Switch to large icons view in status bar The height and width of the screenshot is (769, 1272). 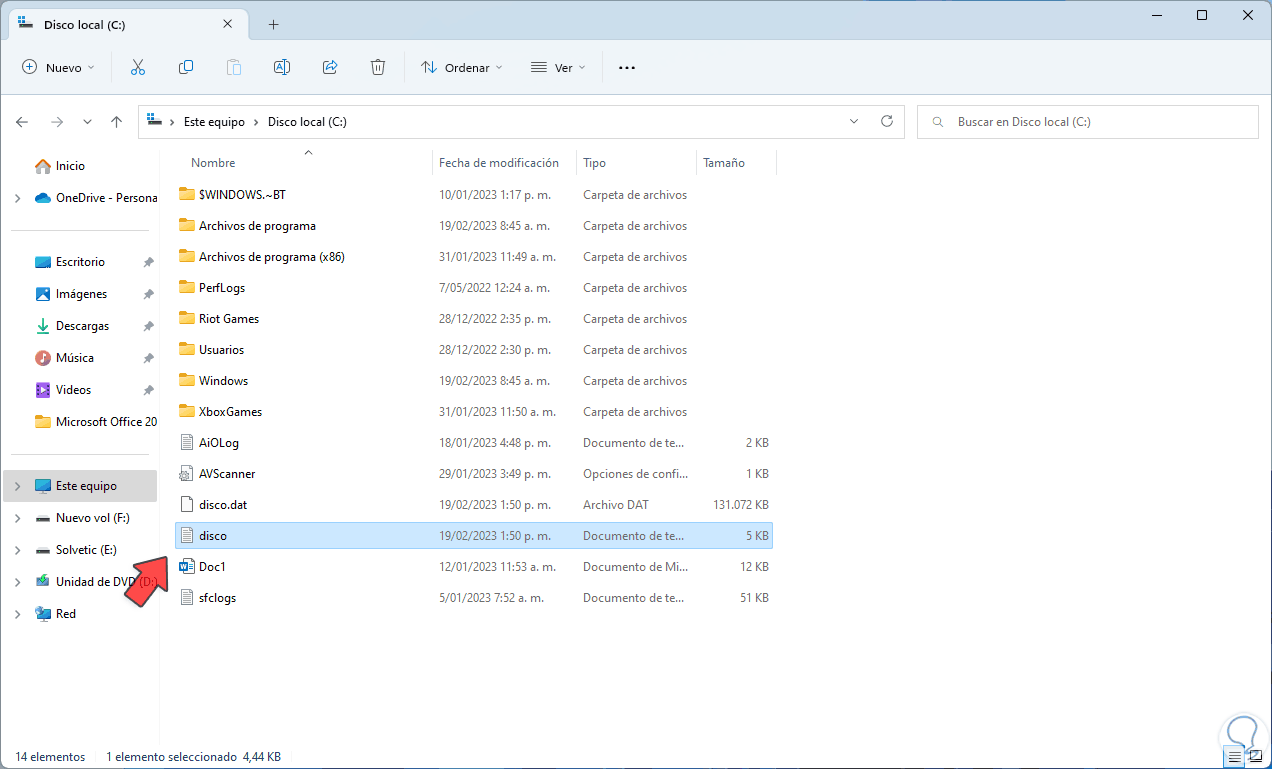[x=1255, y=757]
